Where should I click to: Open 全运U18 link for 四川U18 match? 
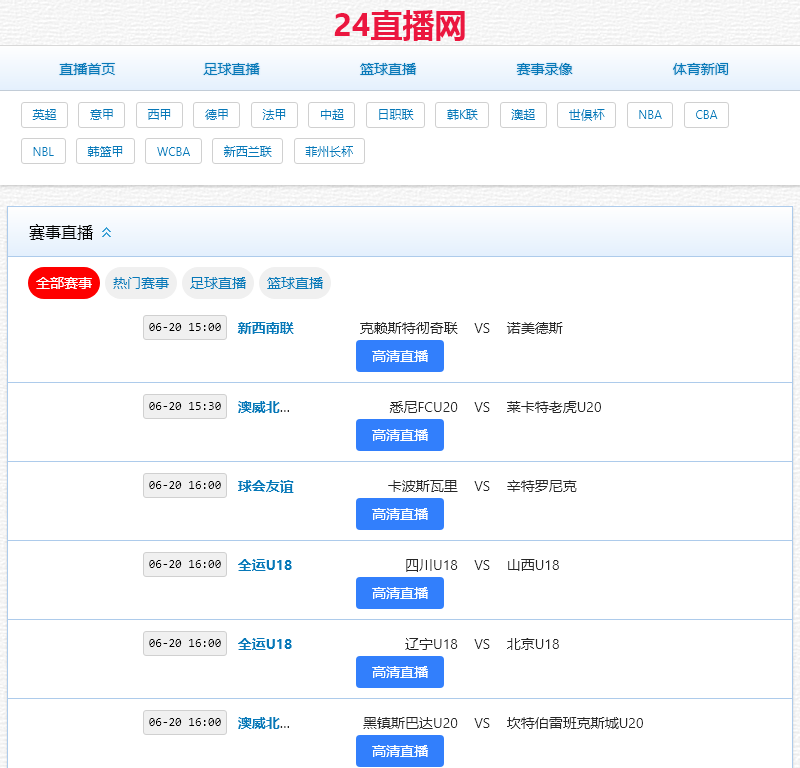tap(265, 565)
